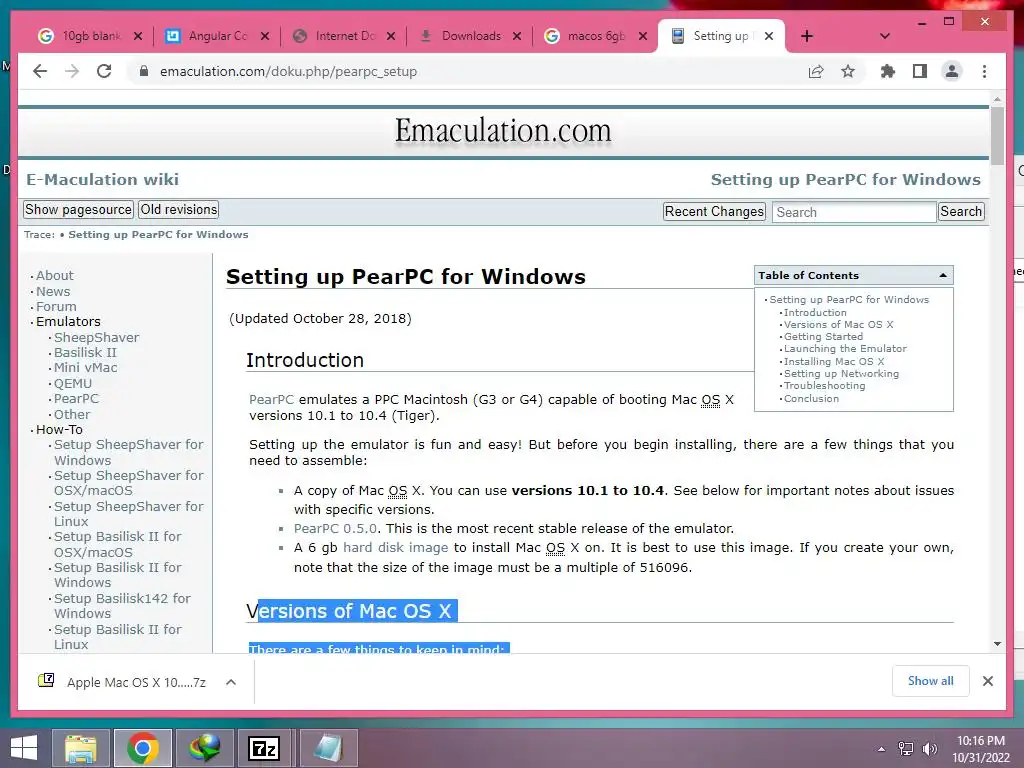Open Internet Download Manager from taskbar
Image resolution: width=1024 pixels, height=768 pixels.
pyautogui.click(x=204, y=748)
